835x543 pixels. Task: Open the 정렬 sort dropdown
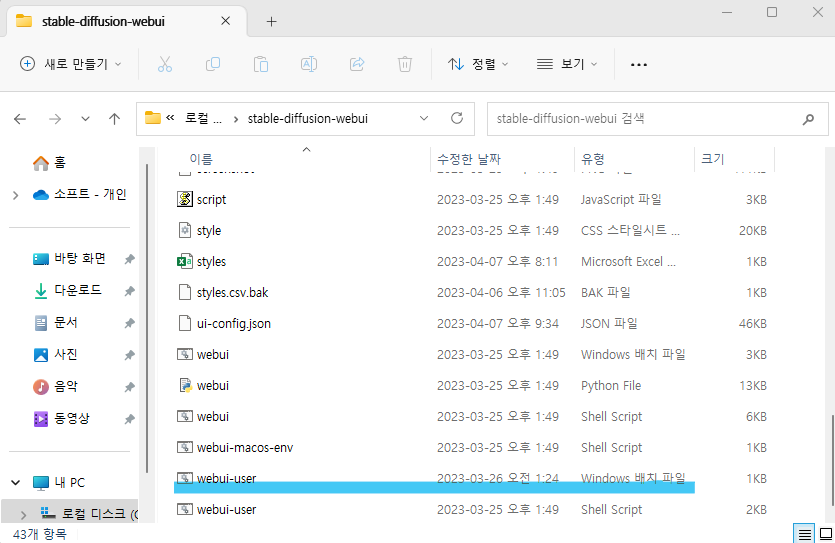478,64
